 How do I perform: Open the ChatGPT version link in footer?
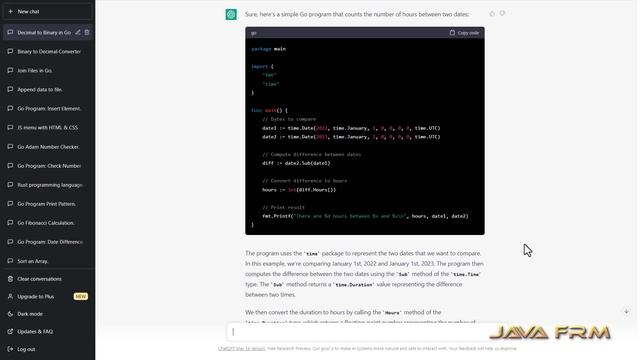click(241, 349)
